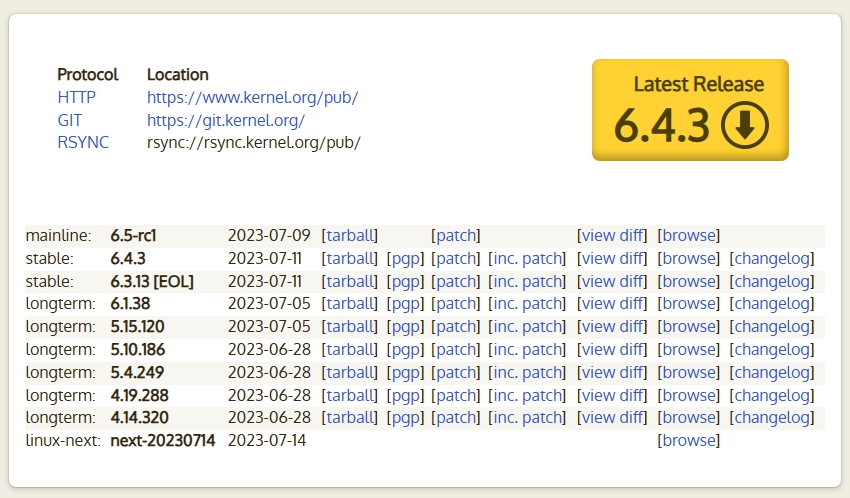
Task: Click the download arrow icon on Latest Release
Action: point(744,125)
